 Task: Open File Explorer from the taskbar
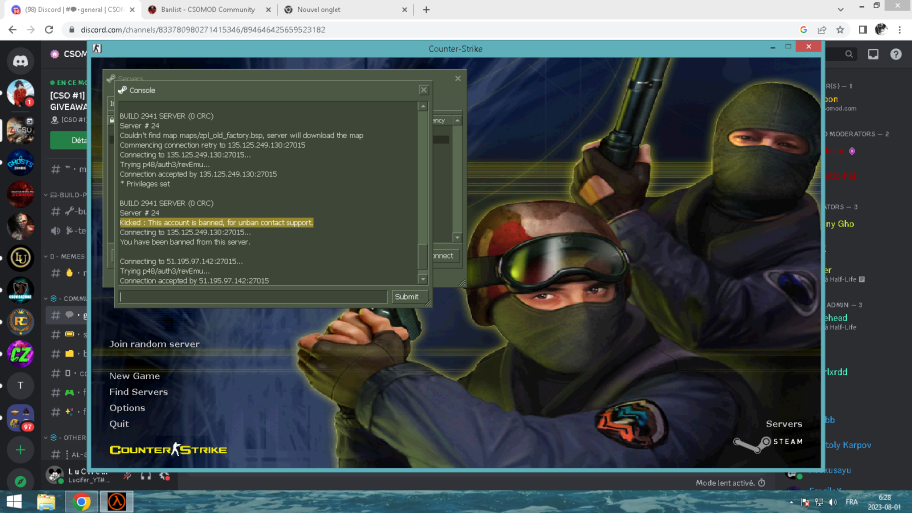pyautogui.click(x=47, y=501)
